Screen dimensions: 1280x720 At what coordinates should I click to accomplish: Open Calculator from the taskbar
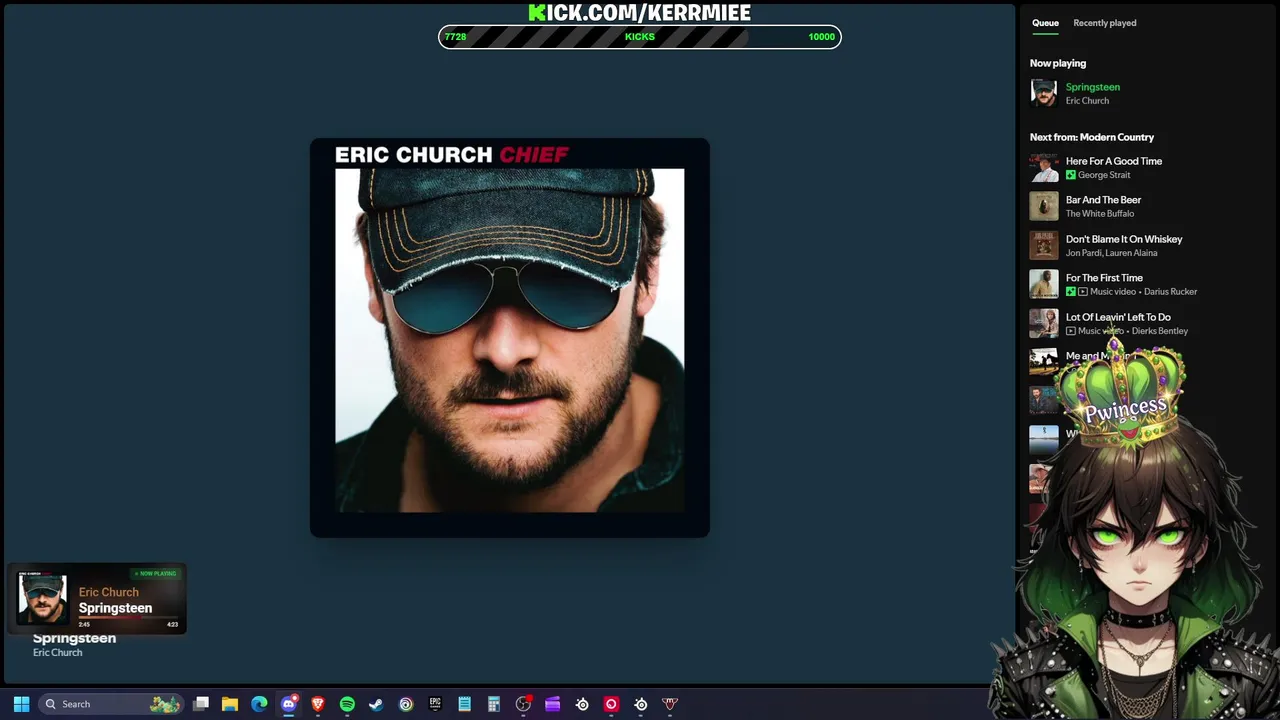(x=493, y=704)
